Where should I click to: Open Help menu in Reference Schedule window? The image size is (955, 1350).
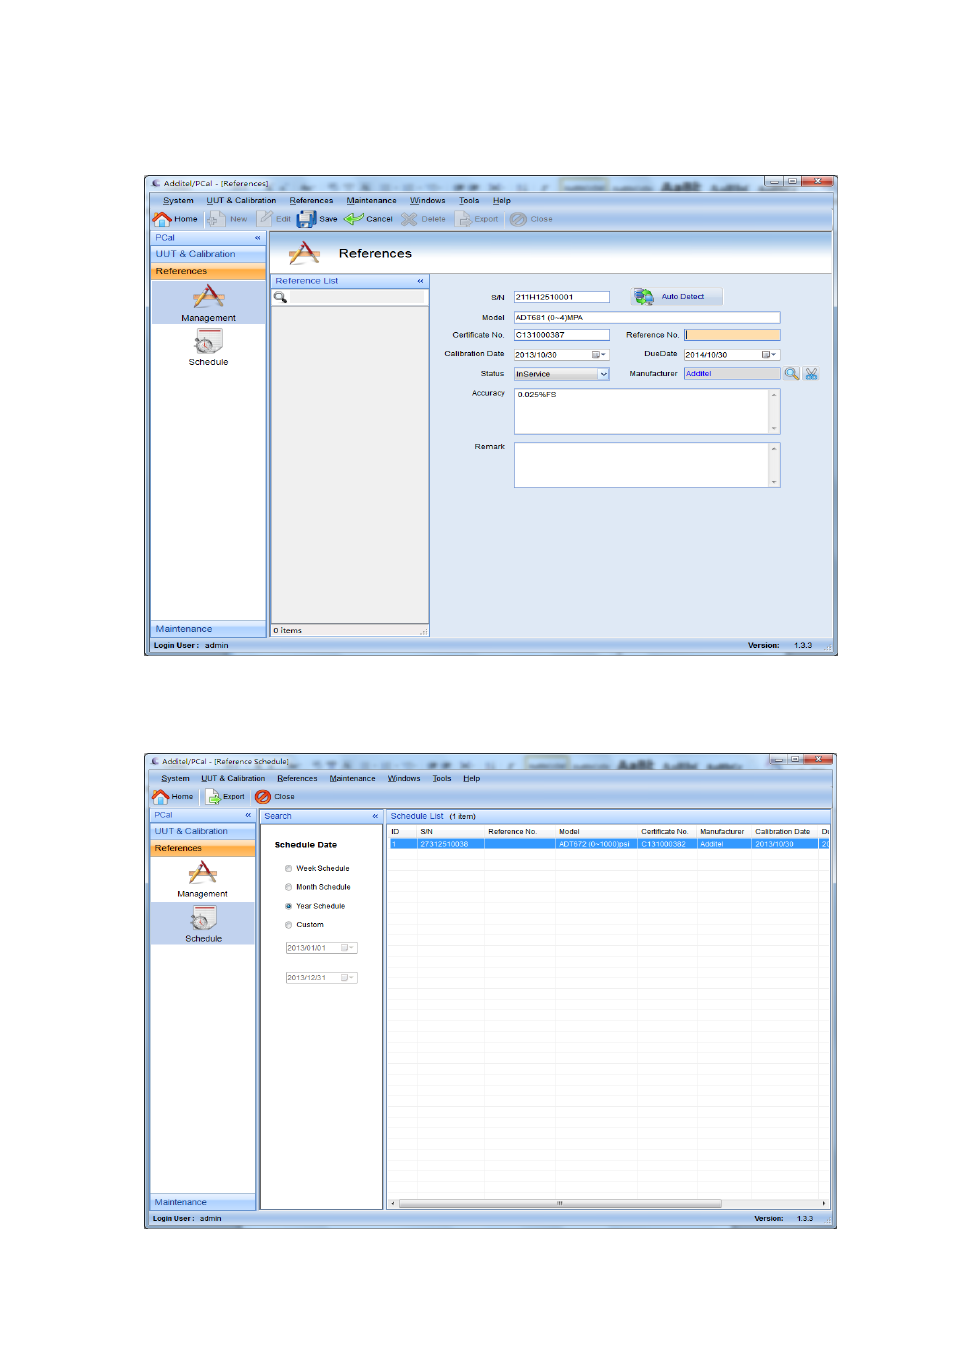pos(471,779)
